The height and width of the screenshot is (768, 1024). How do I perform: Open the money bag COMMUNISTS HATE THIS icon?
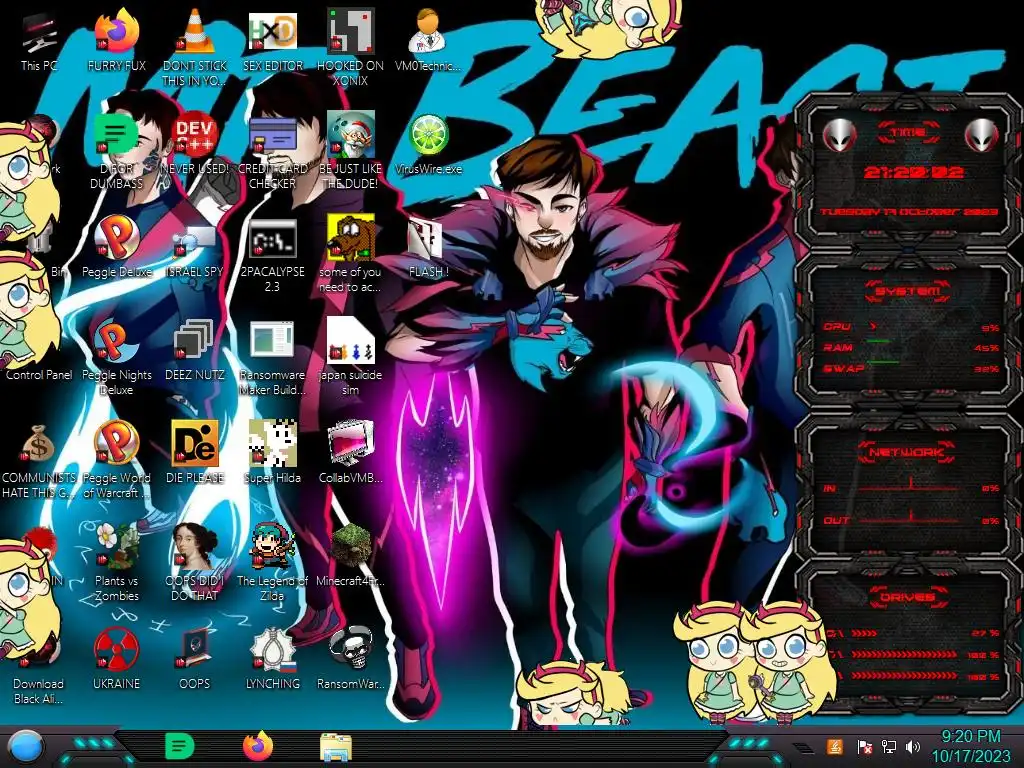pos(39,444)
